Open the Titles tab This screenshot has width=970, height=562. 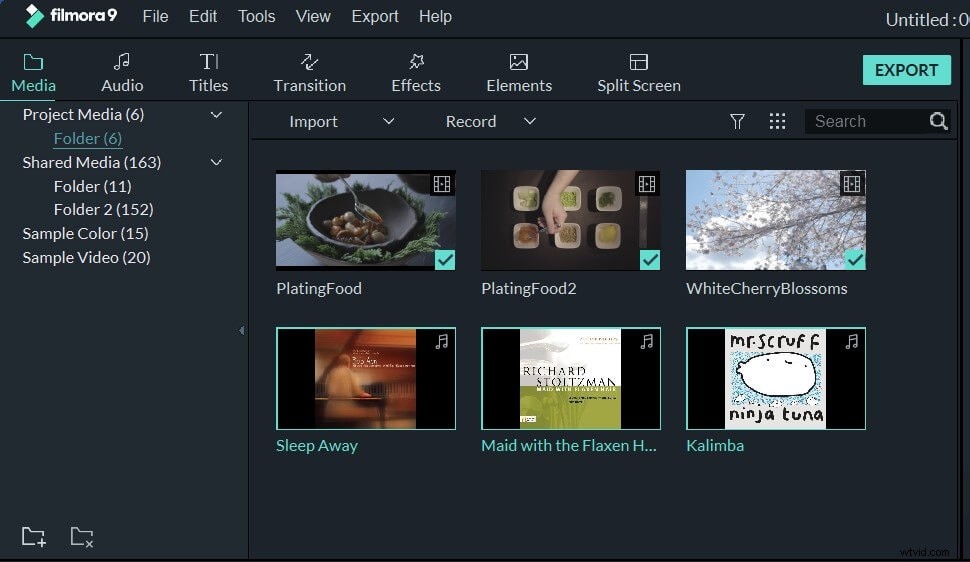click(208, 73)
